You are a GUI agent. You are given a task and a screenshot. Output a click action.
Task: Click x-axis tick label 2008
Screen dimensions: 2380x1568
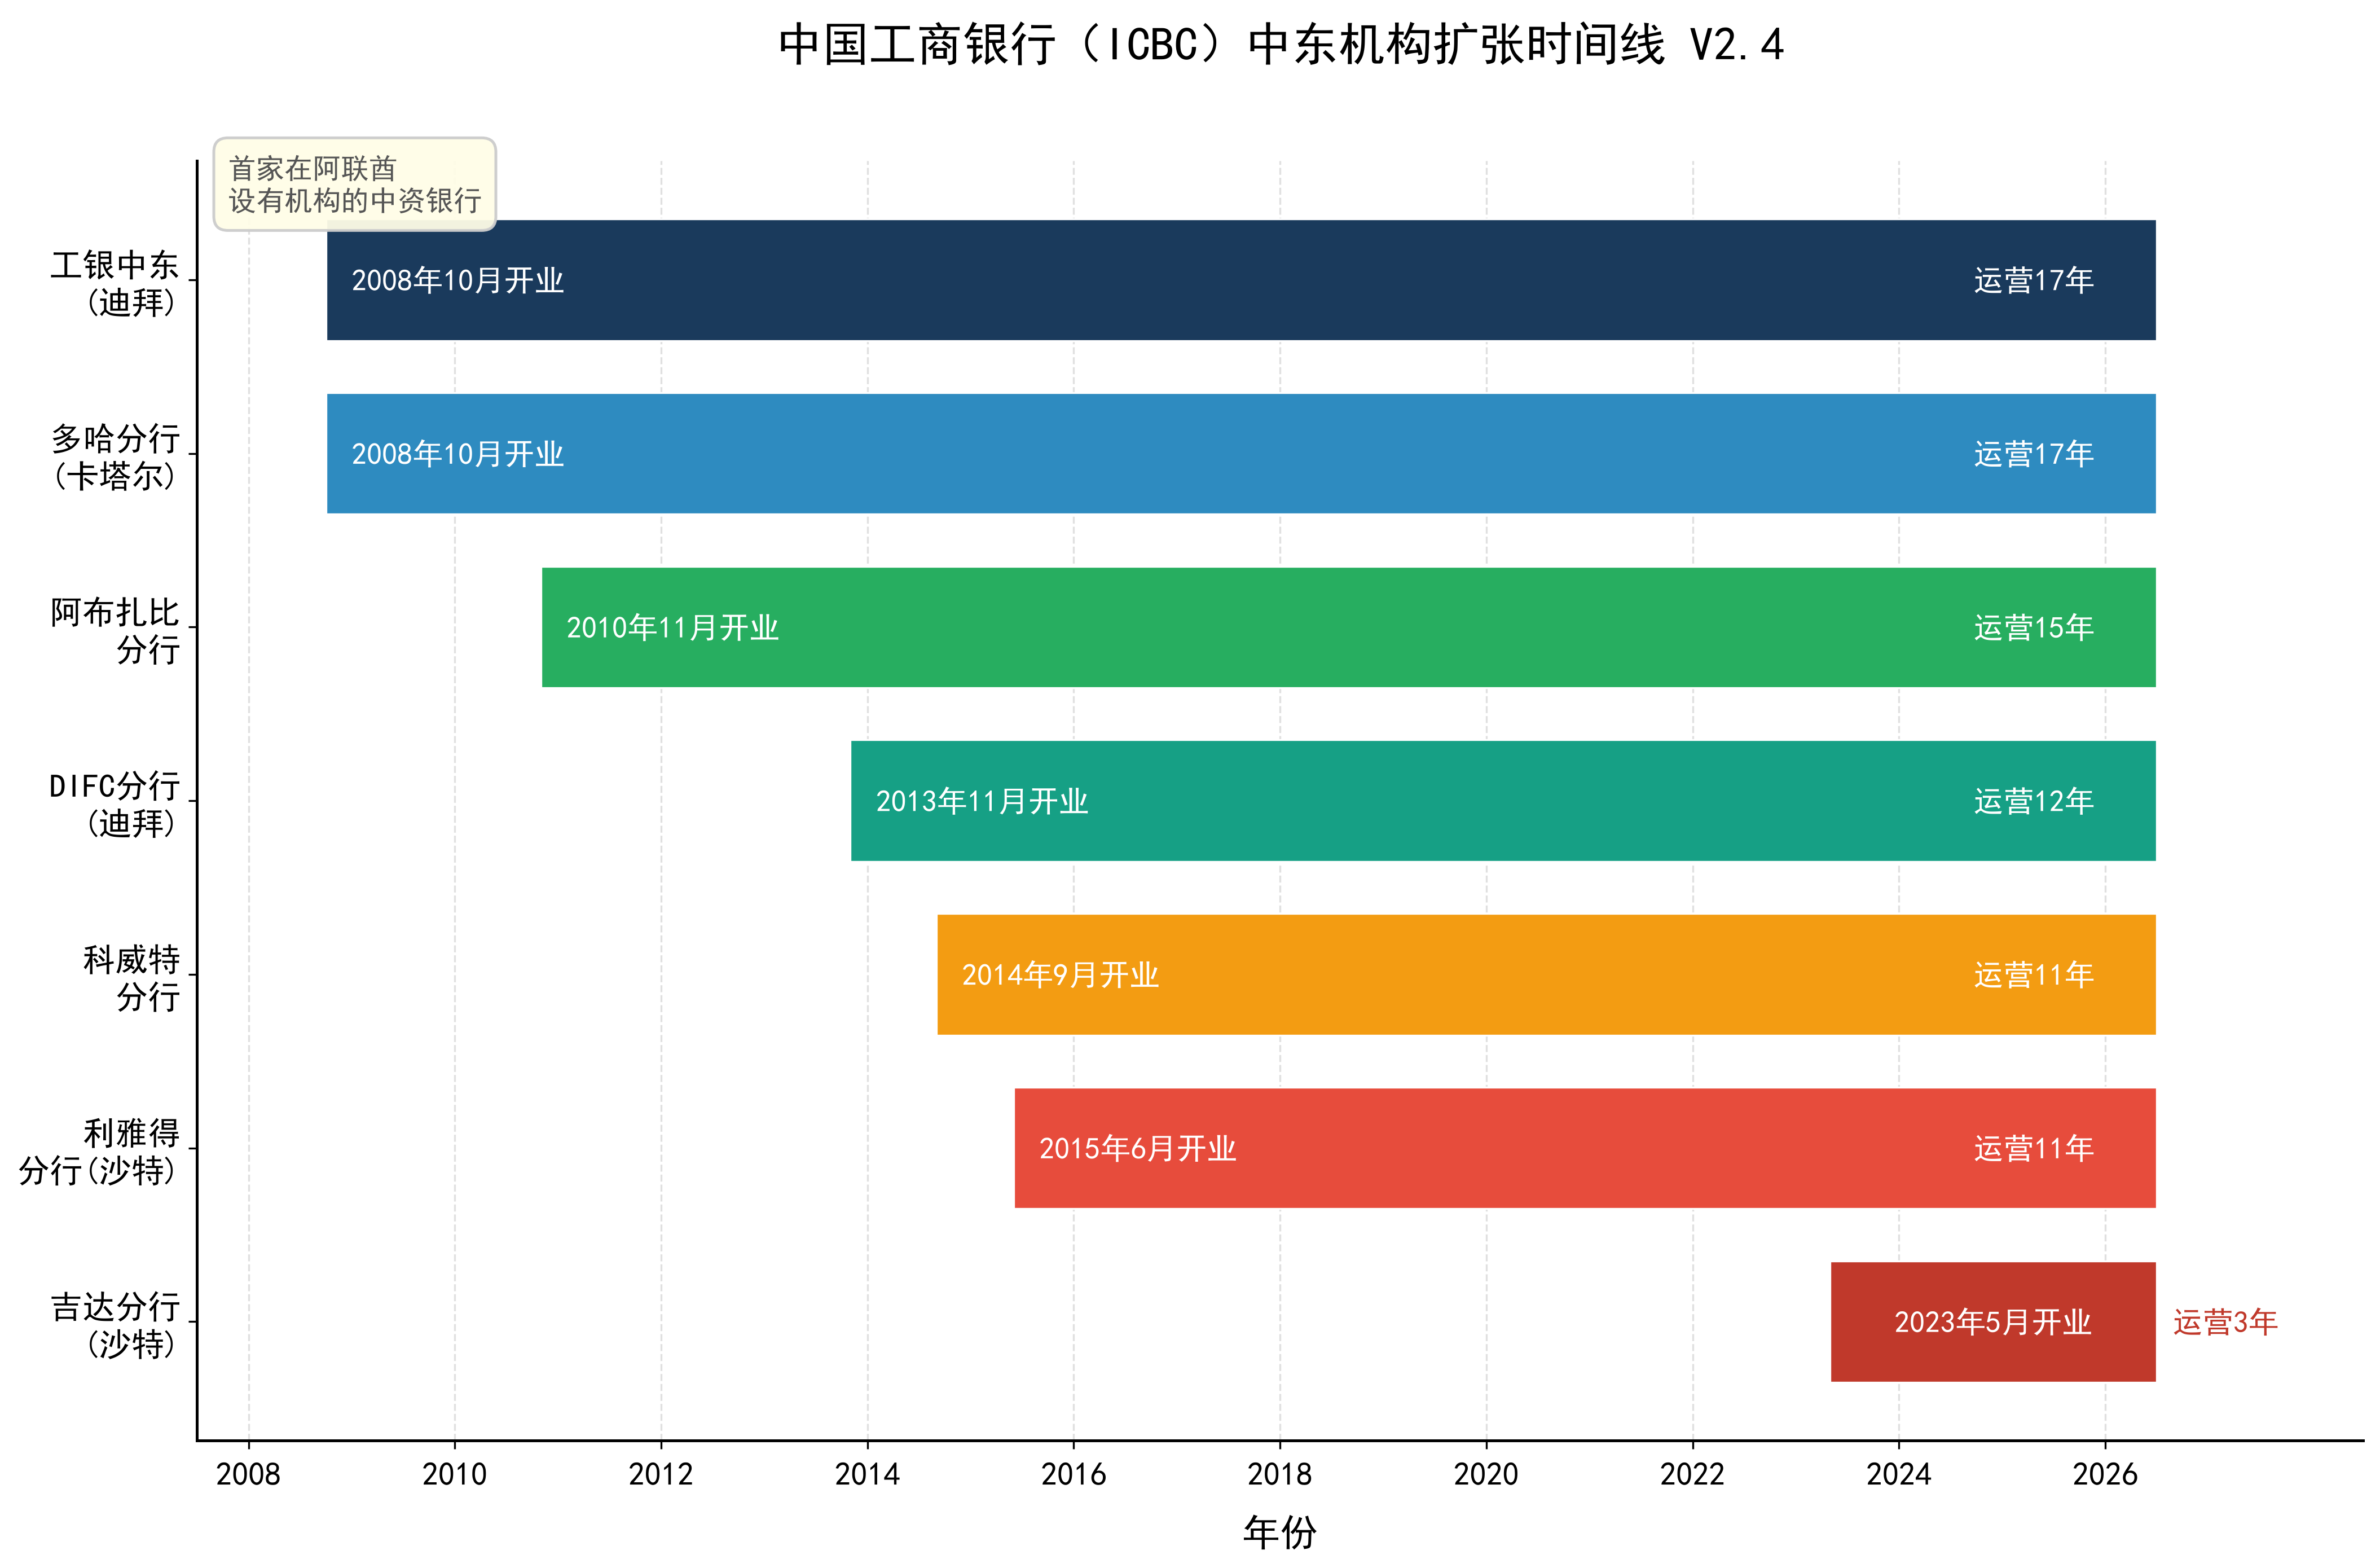[x=248, y=1475]
